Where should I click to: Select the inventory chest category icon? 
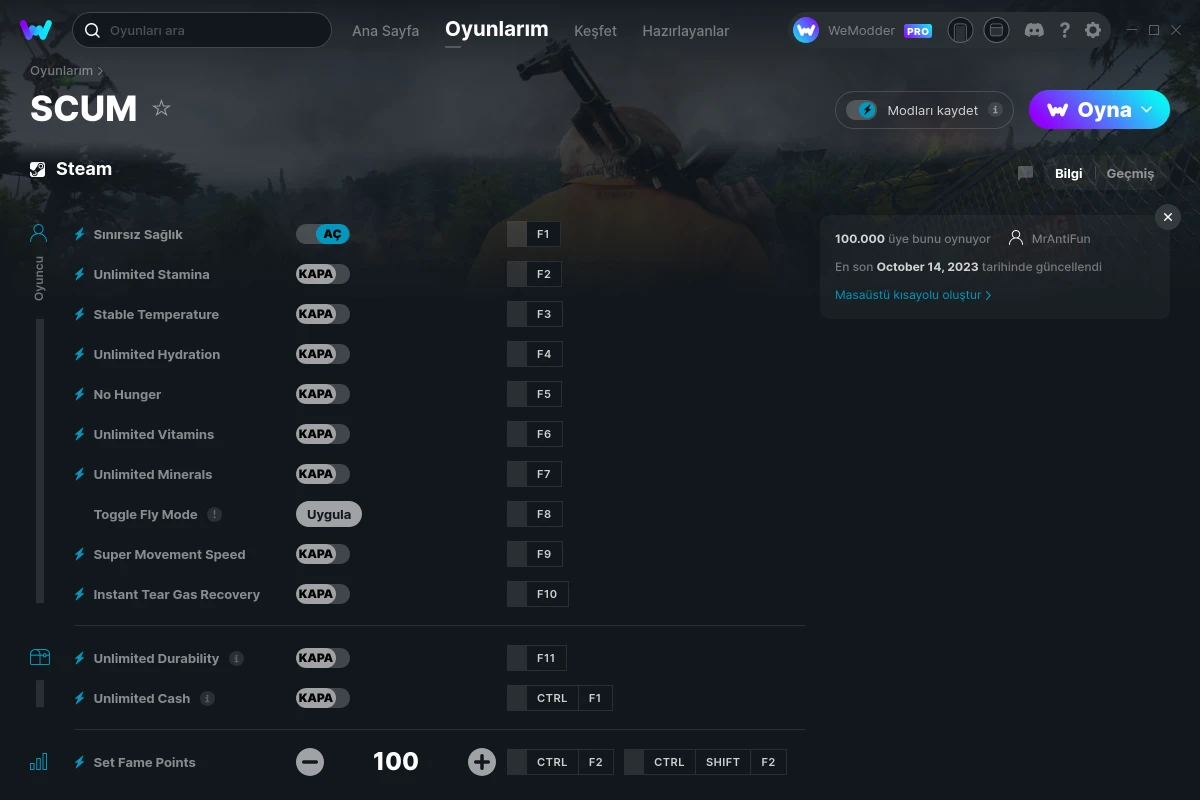click(x=39, y=657)
